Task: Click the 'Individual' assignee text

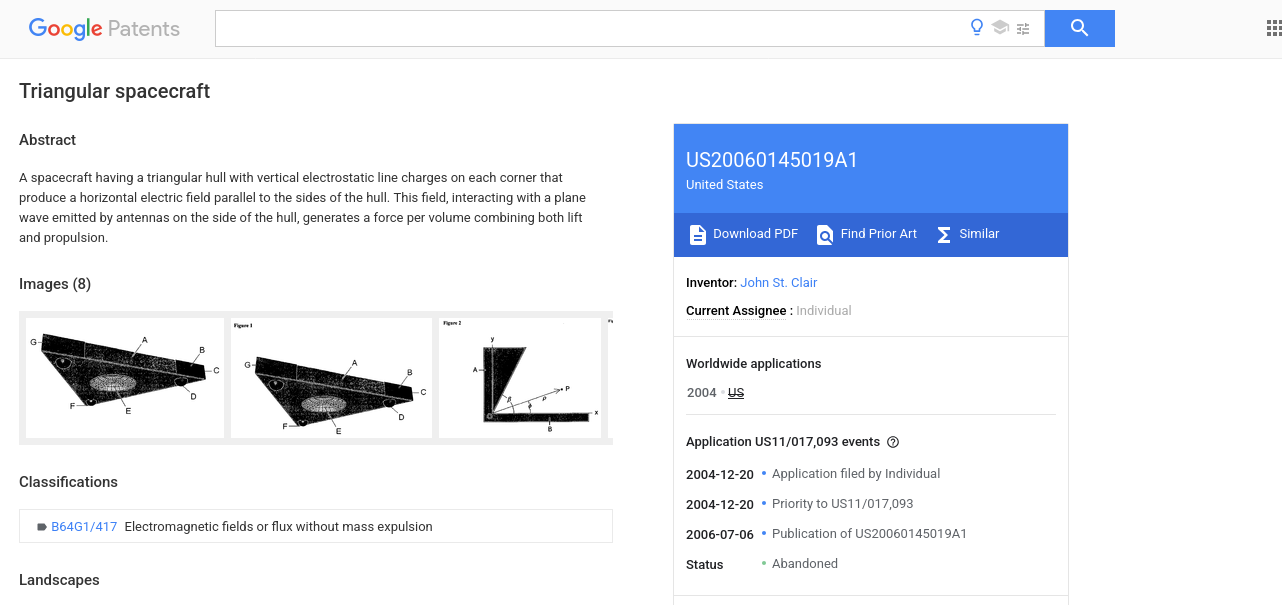Action: [824, 311]
